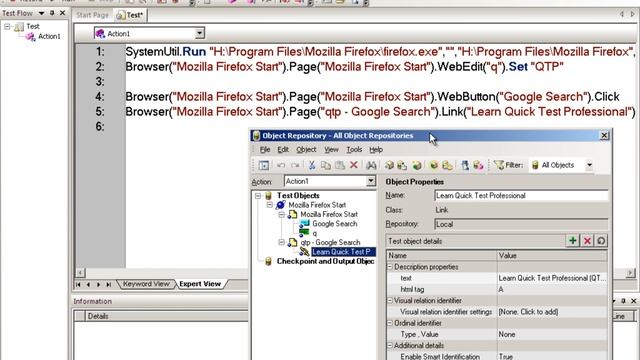
Task: Click Enable Smart Identification value True
Action: pyautogui.click(x=552, y=356)
